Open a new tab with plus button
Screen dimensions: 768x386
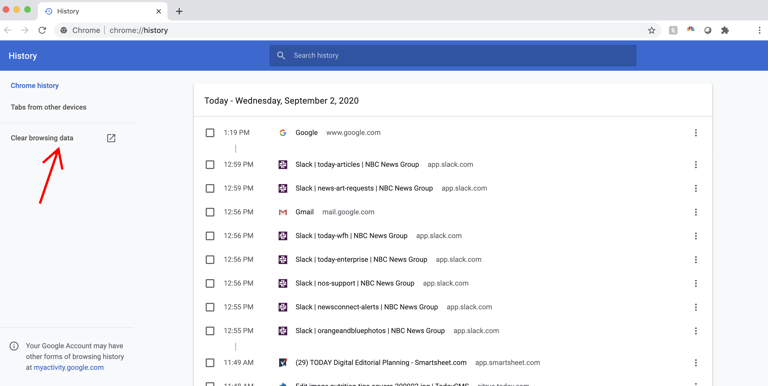coord(179,11)
